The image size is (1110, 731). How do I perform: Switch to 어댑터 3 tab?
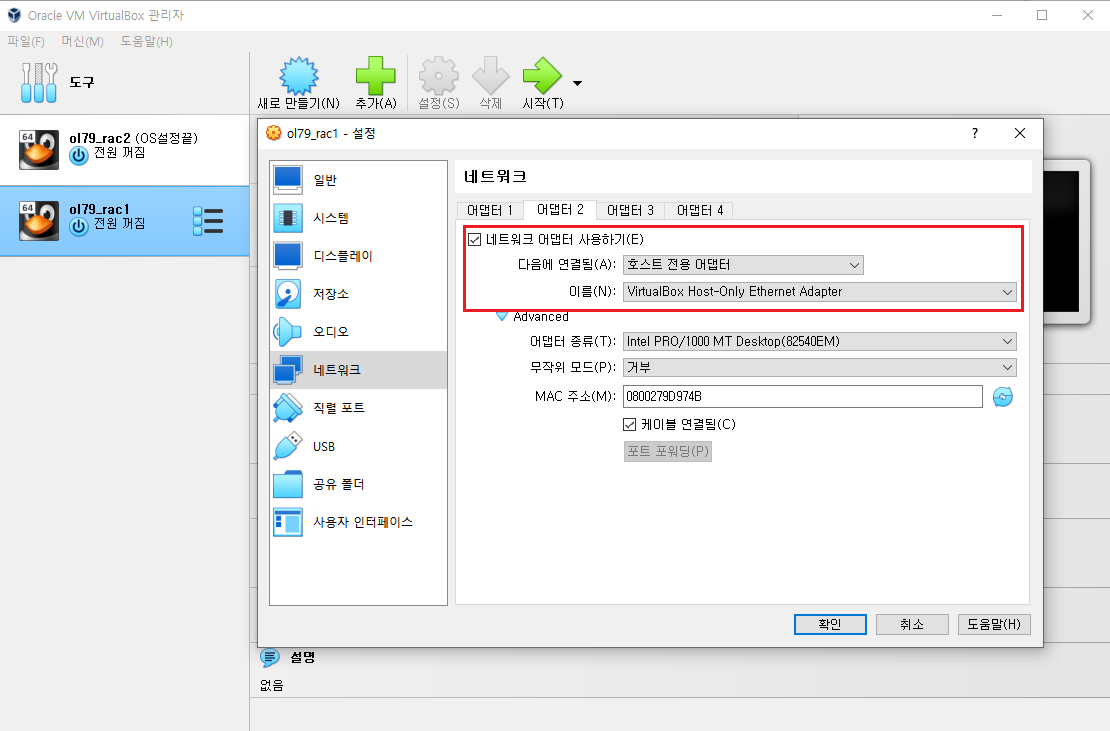tap(631, 210)
